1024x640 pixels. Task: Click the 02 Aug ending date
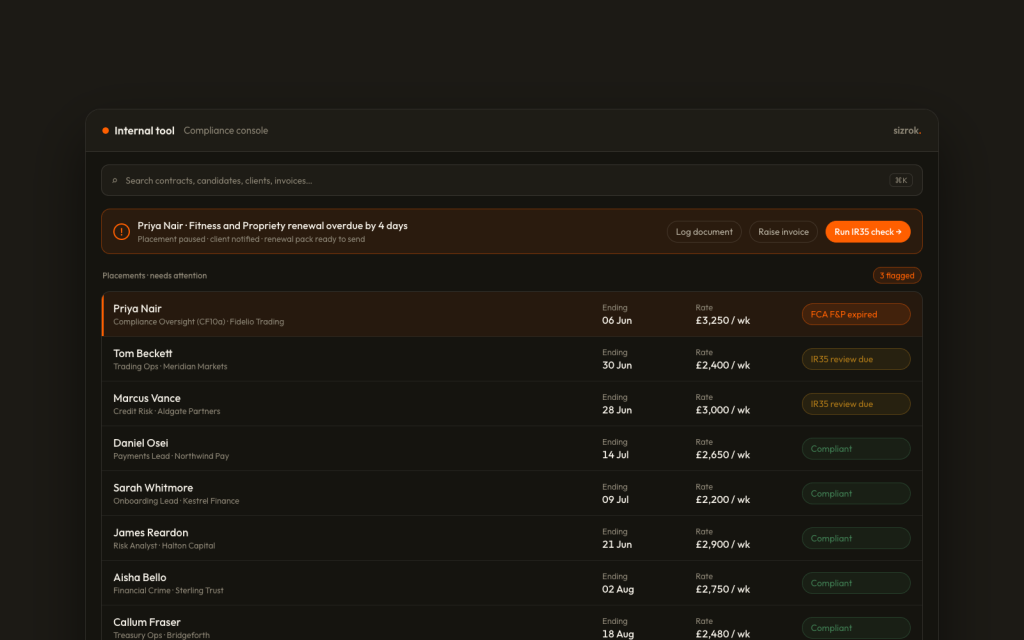tap(618, 589)
